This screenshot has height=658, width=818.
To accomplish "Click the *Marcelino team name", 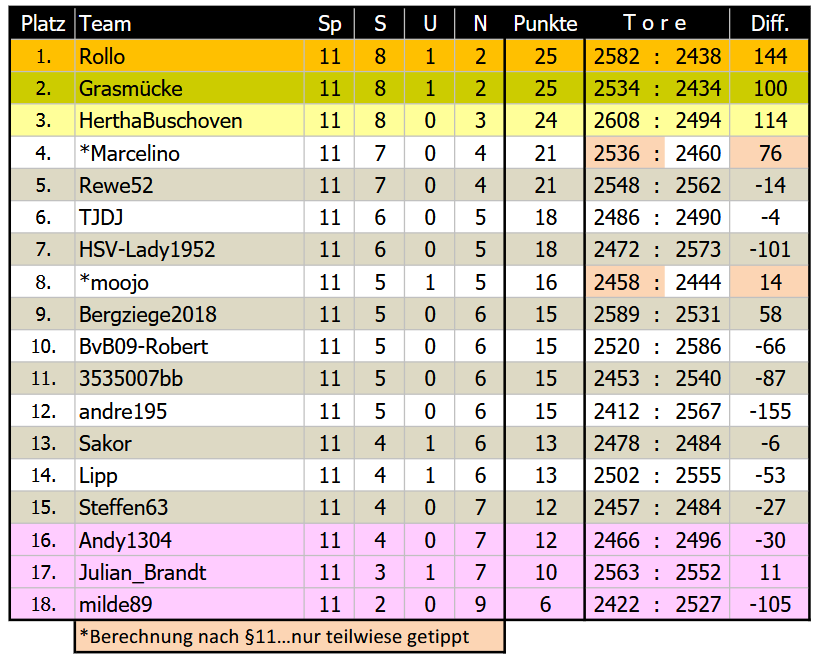I will tap(129, 154).
